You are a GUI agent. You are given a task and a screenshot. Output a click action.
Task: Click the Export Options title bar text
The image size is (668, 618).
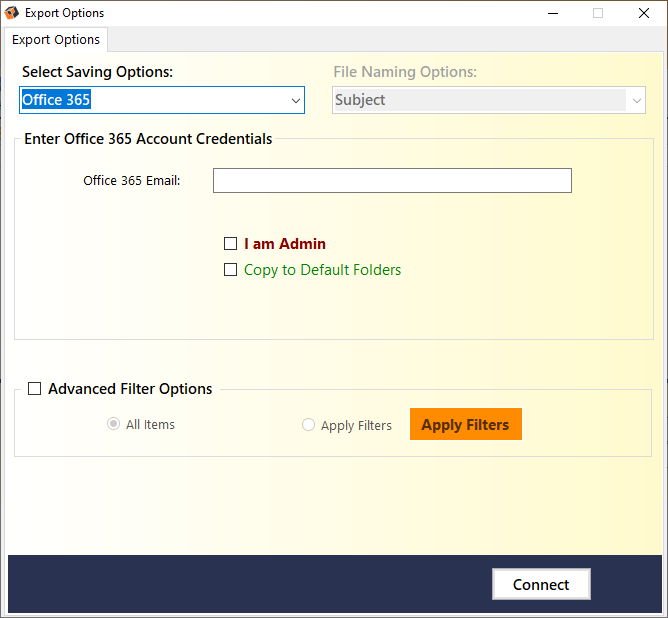click(64, 13)
